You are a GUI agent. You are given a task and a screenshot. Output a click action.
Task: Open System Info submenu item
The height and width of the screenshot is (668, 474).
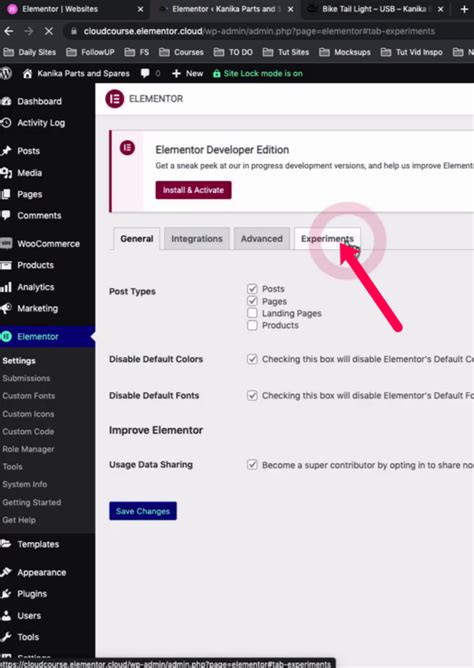[25, 484]
